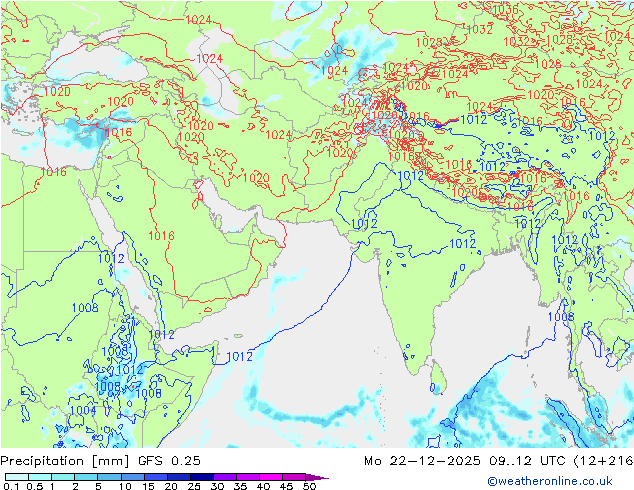This screenshot has width=634, height=490.
Task: Click the blue '1004' isobar label
Action: coord(83,410)
